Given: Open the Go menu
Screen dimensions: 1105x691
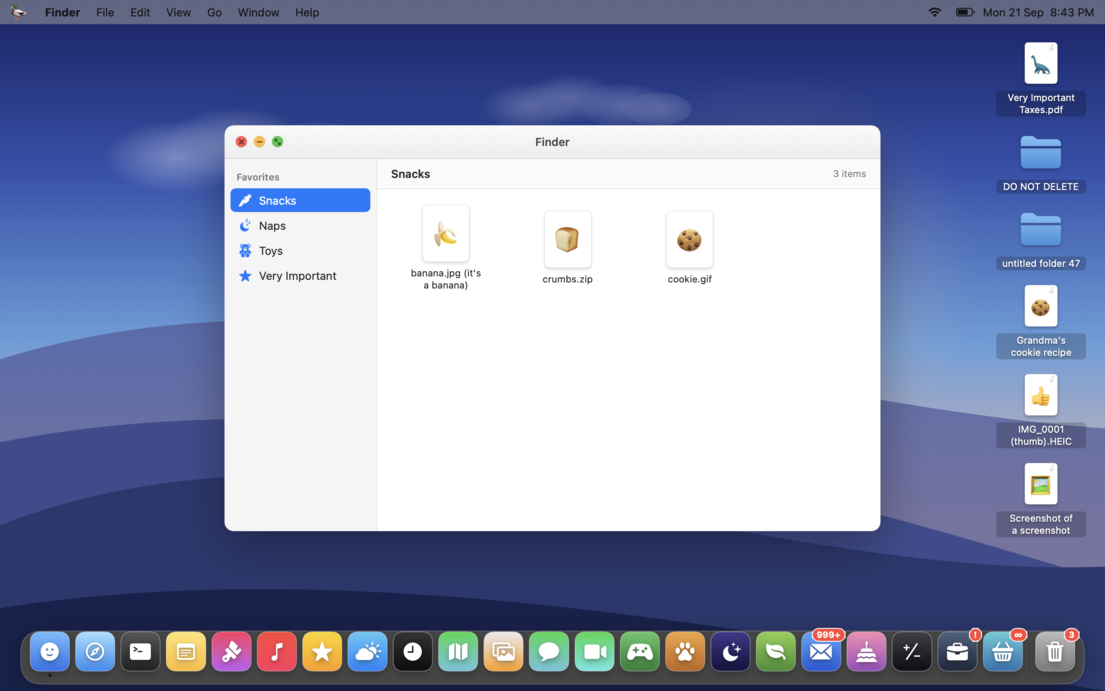Looking at the screenshot, I should (214, 12).
